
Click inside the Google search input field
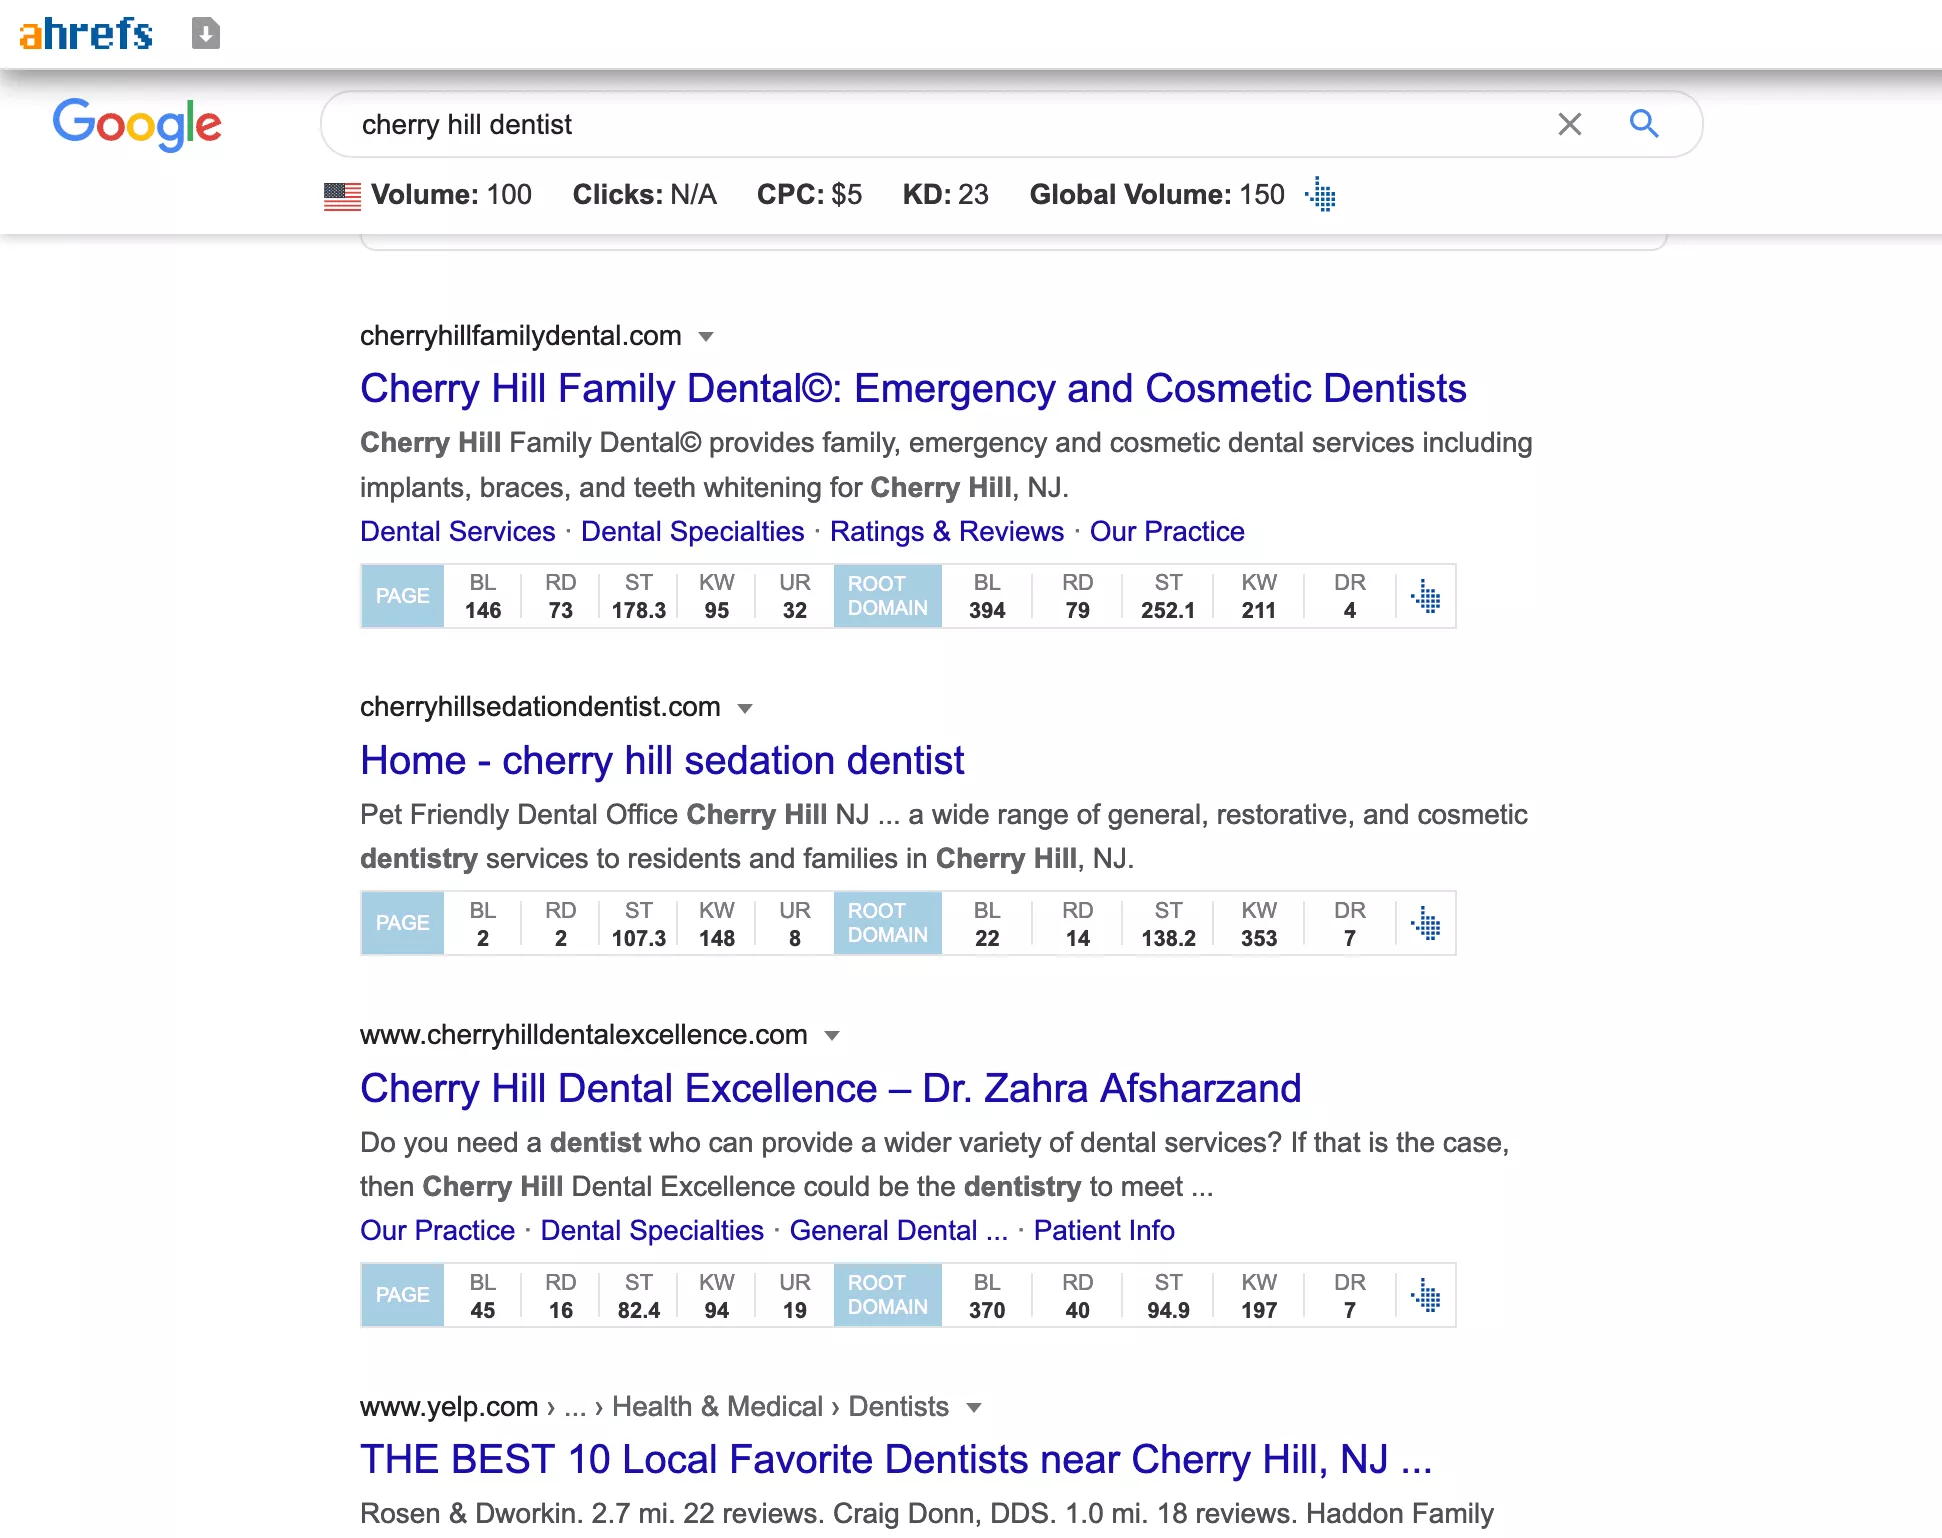tap(900, 124)
